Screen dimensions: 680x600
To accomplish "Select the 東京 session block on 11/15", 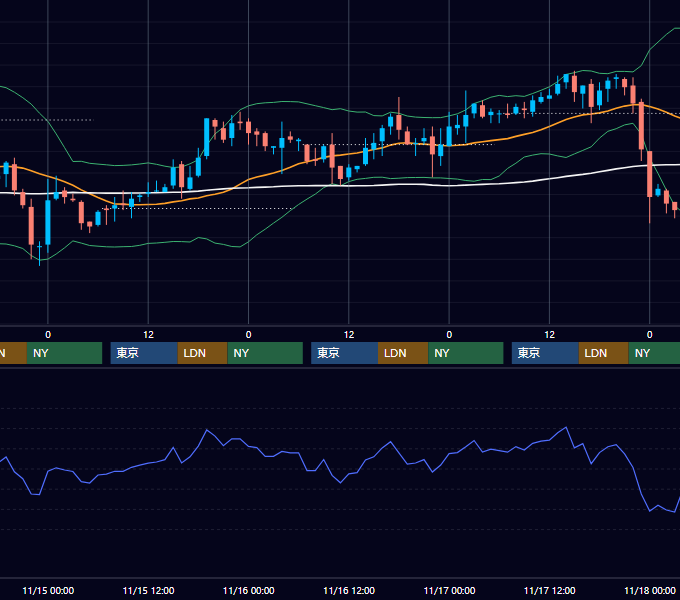I will [144, 353].
